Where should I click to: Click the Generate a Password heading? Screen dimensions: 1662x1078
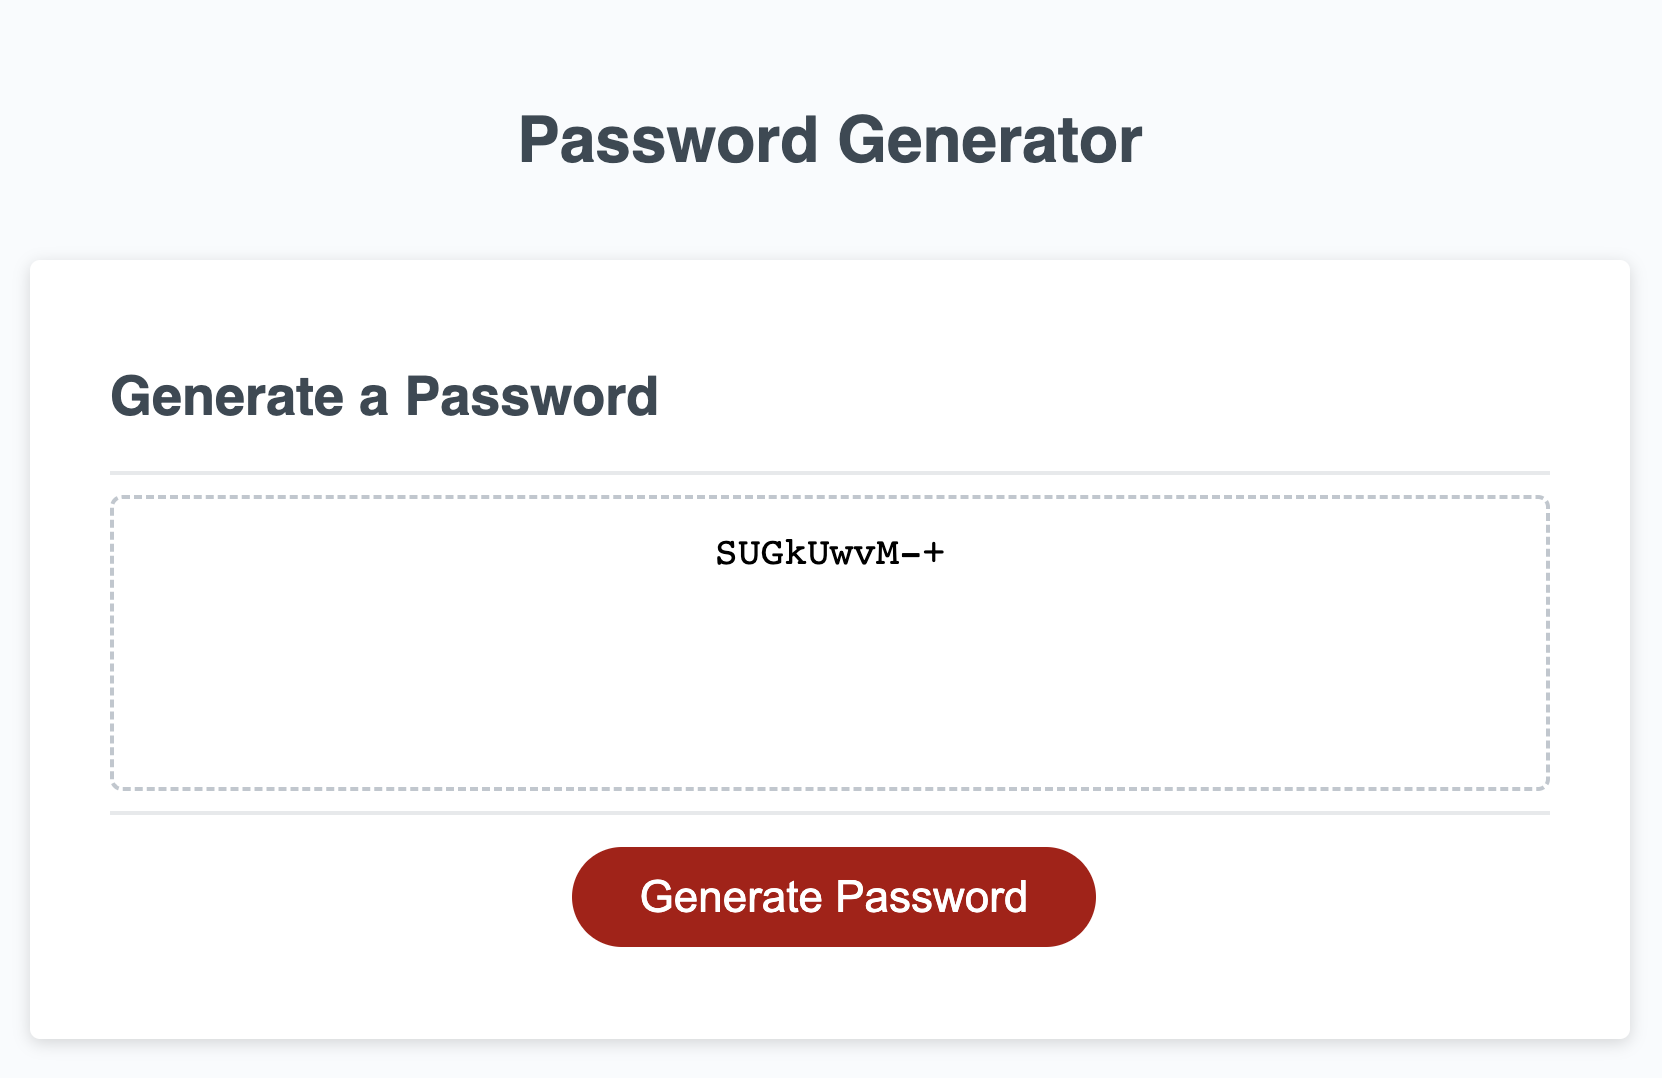386,396
